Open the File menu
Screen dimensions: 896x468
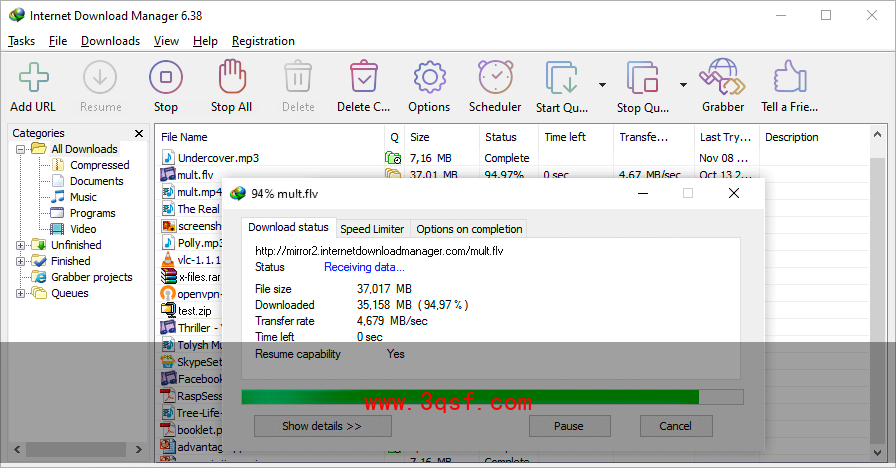point(58,41)
